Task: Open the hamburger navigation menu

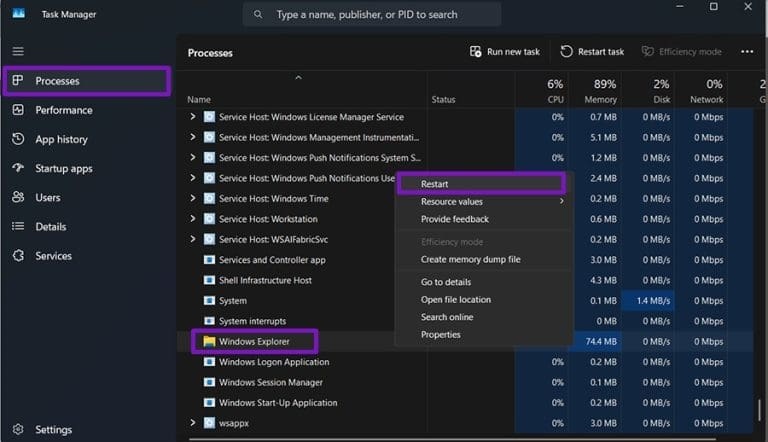Action: 18,51
